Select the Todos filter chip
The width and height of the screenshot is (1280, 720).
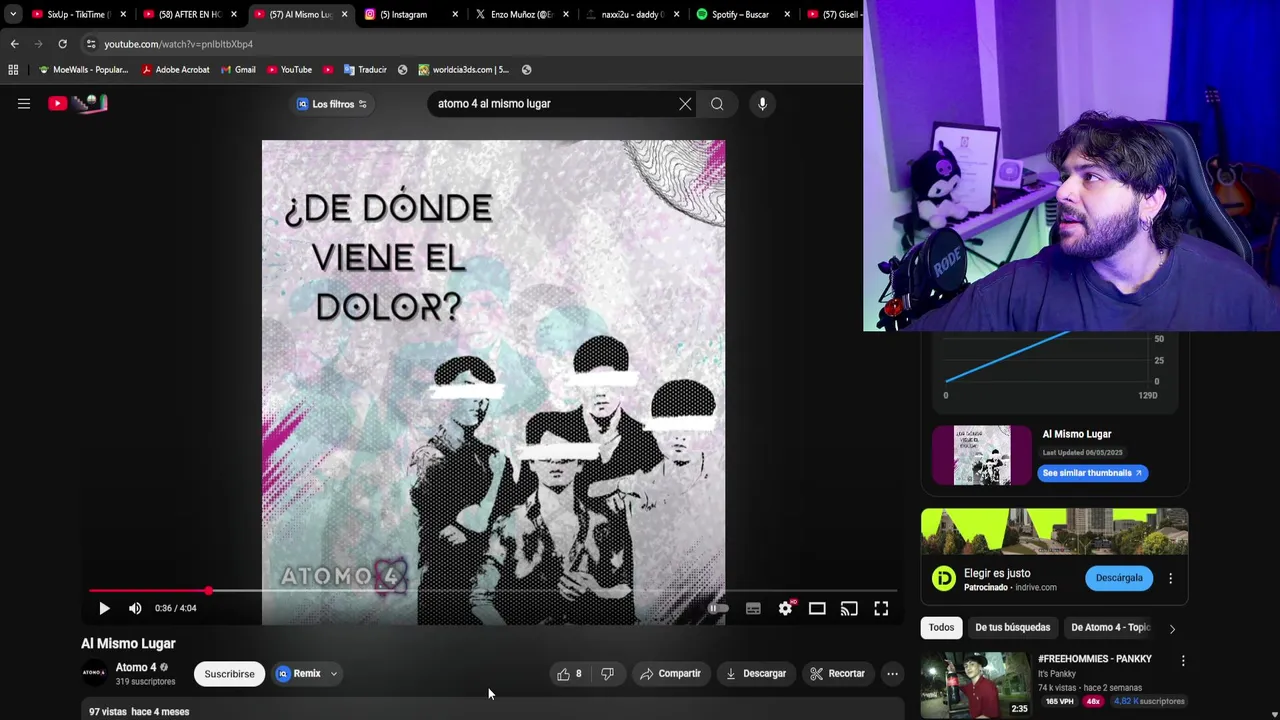pyautogui.click(x=941, y=628)
